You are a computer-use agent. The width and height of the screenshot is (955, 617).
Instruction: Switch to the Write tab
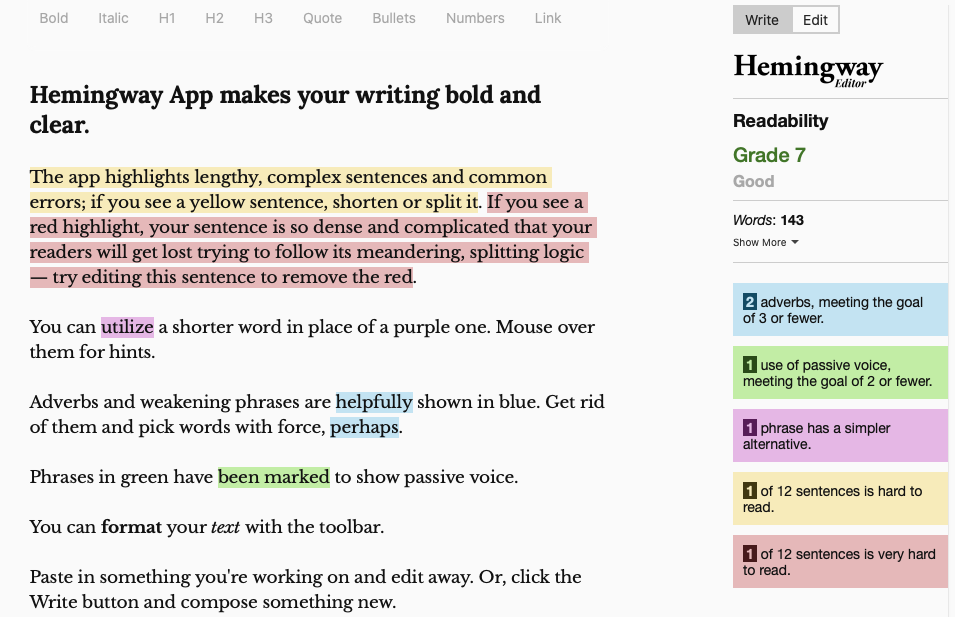pos(762,20)
